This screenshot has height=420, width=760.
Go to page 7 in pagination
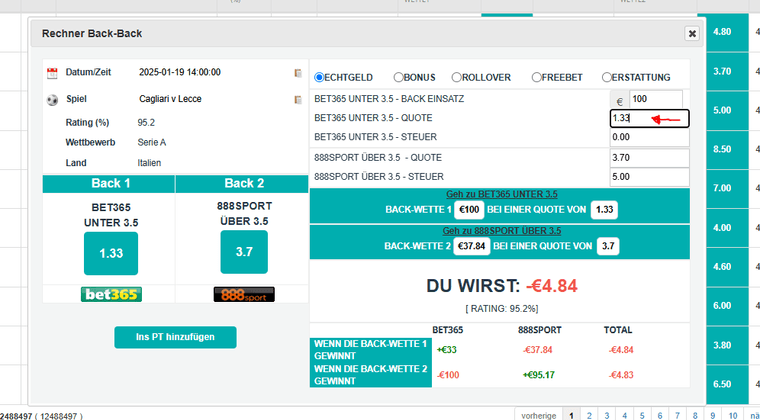point(677,415)
